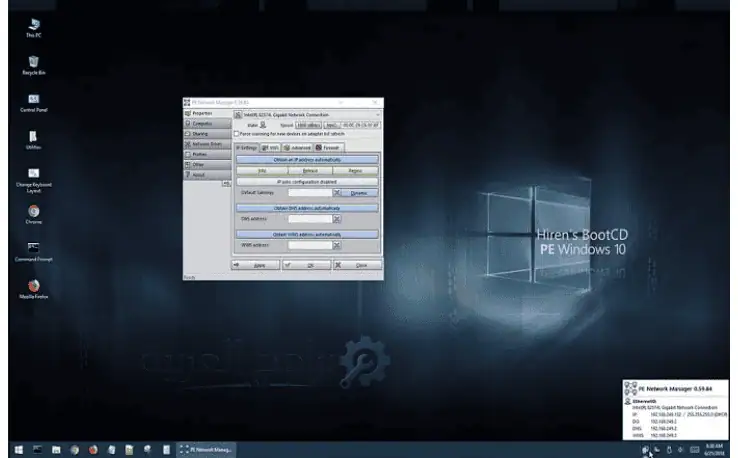
Task: Toggle force scanning for new devices checkbox
Action: point(237,134)
